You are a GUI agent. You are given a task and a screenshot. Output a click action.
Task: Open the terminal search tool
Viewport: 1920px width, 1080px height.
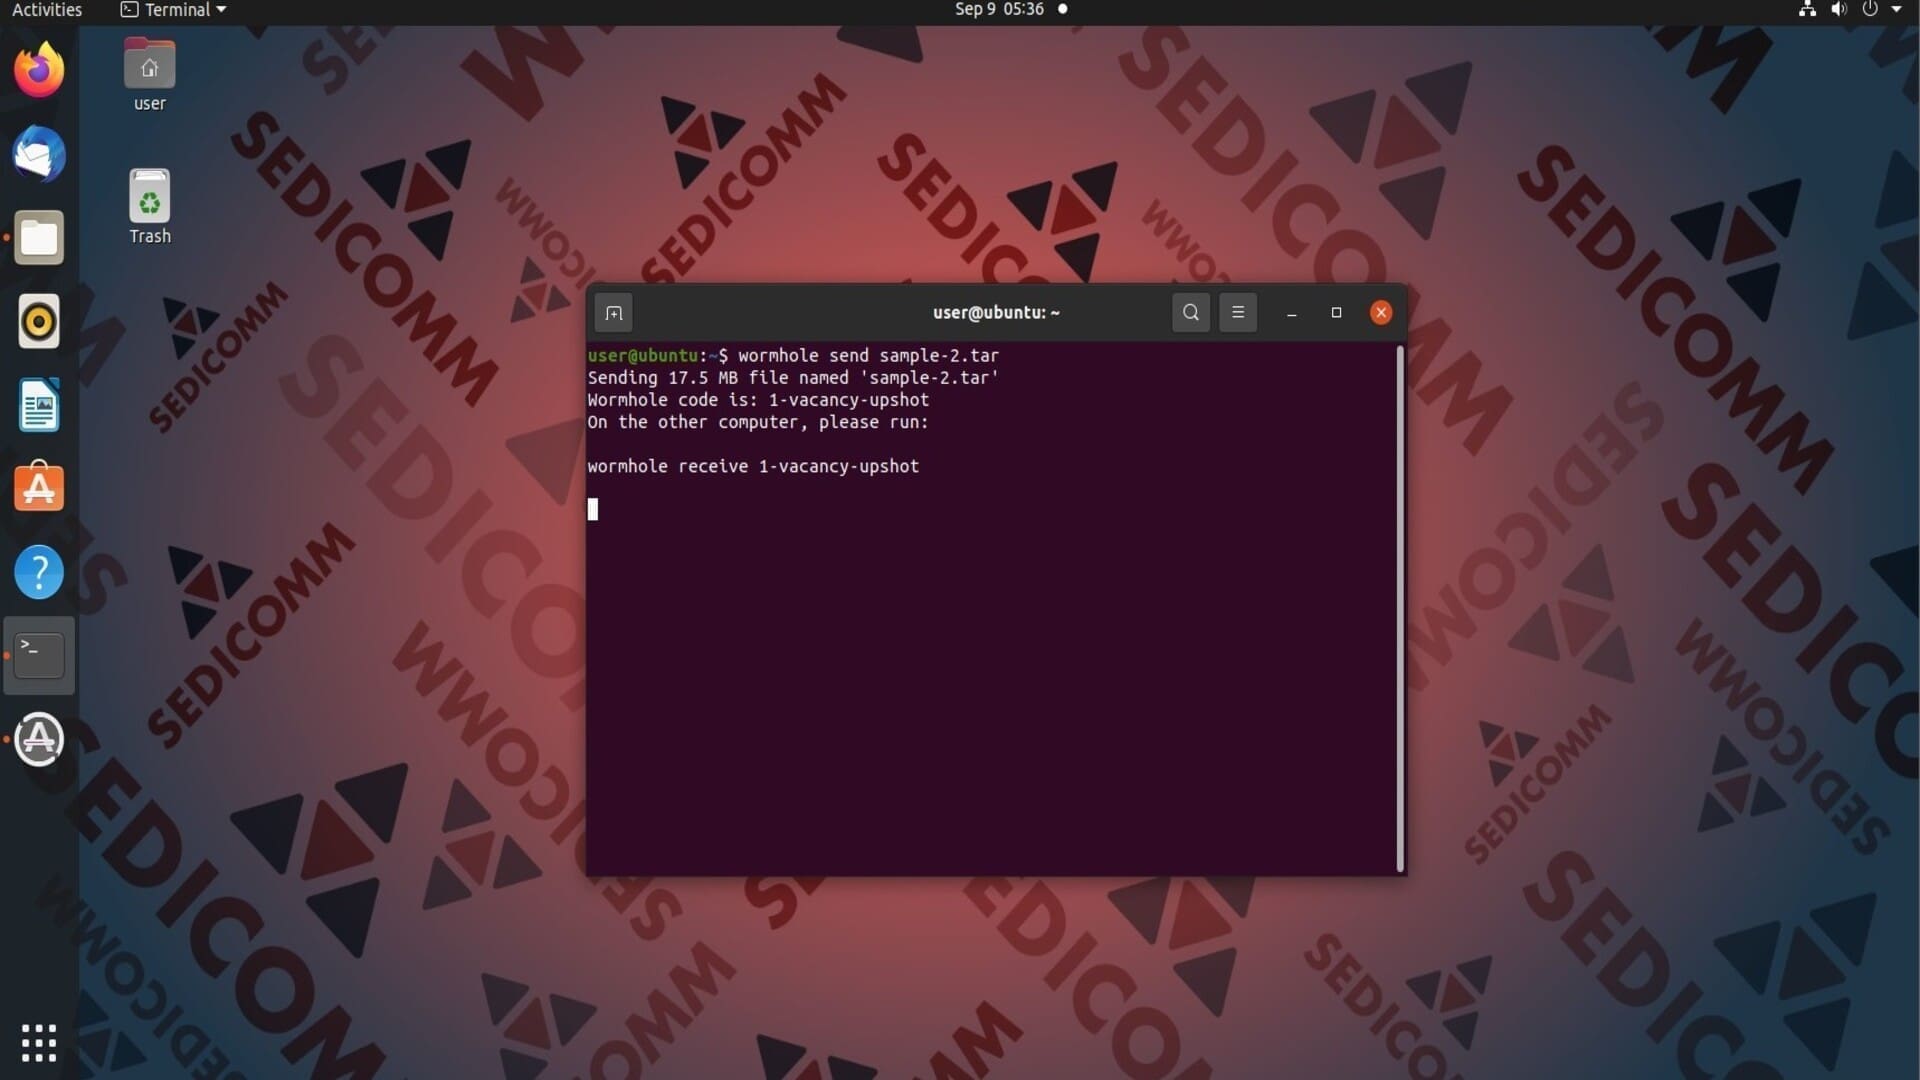coord(1190,313)
